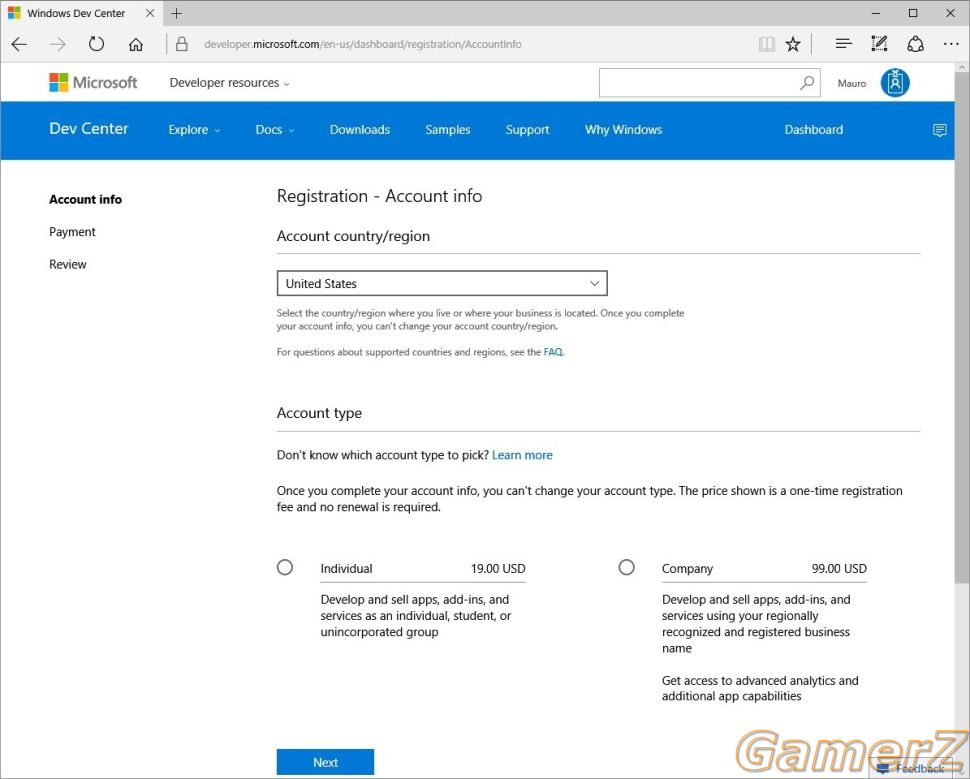
Task: Click the "19.00 USD" price text
Action: coord(498,569)
